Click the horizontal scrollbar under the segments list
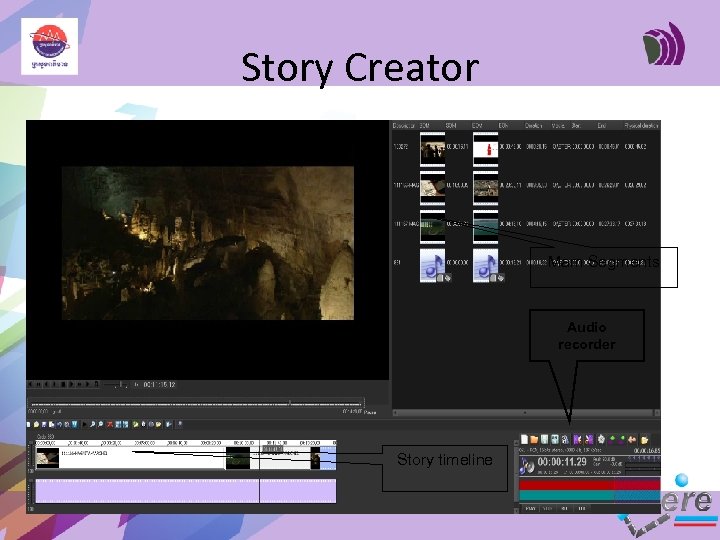 pos(526,412)
